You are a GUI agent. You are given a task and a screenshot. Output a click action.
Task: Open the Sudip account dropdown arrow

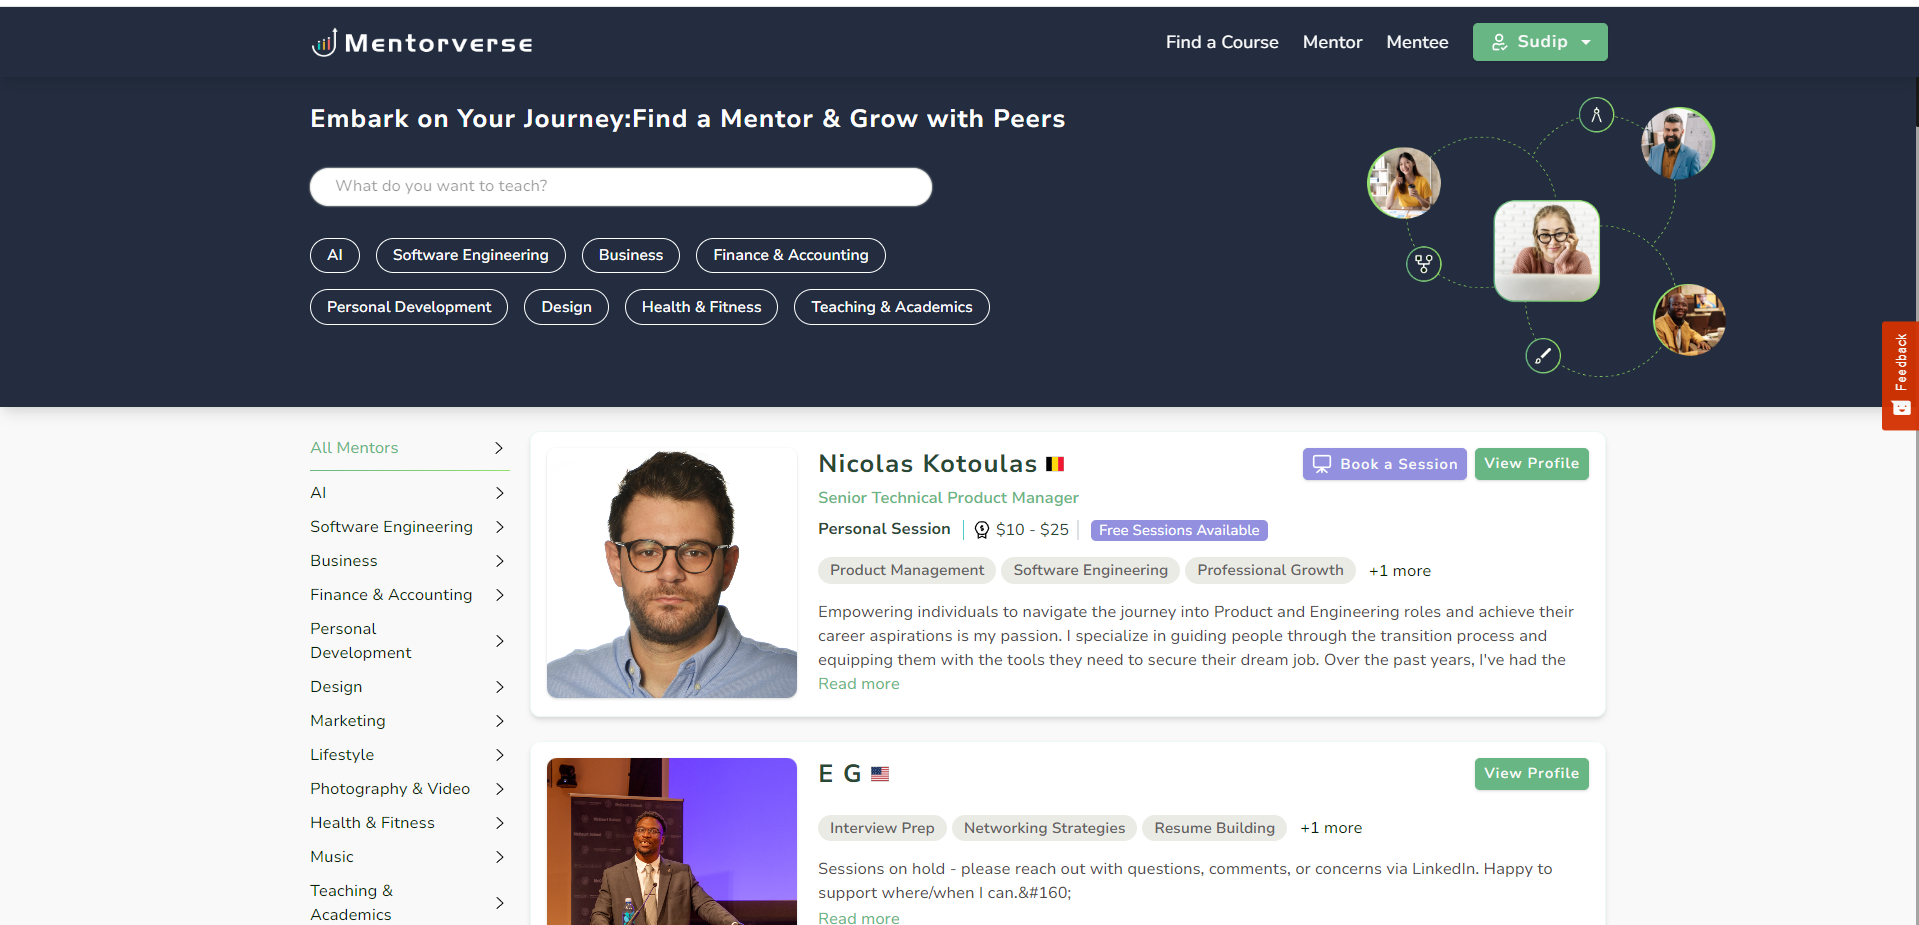coord(1585,41)
